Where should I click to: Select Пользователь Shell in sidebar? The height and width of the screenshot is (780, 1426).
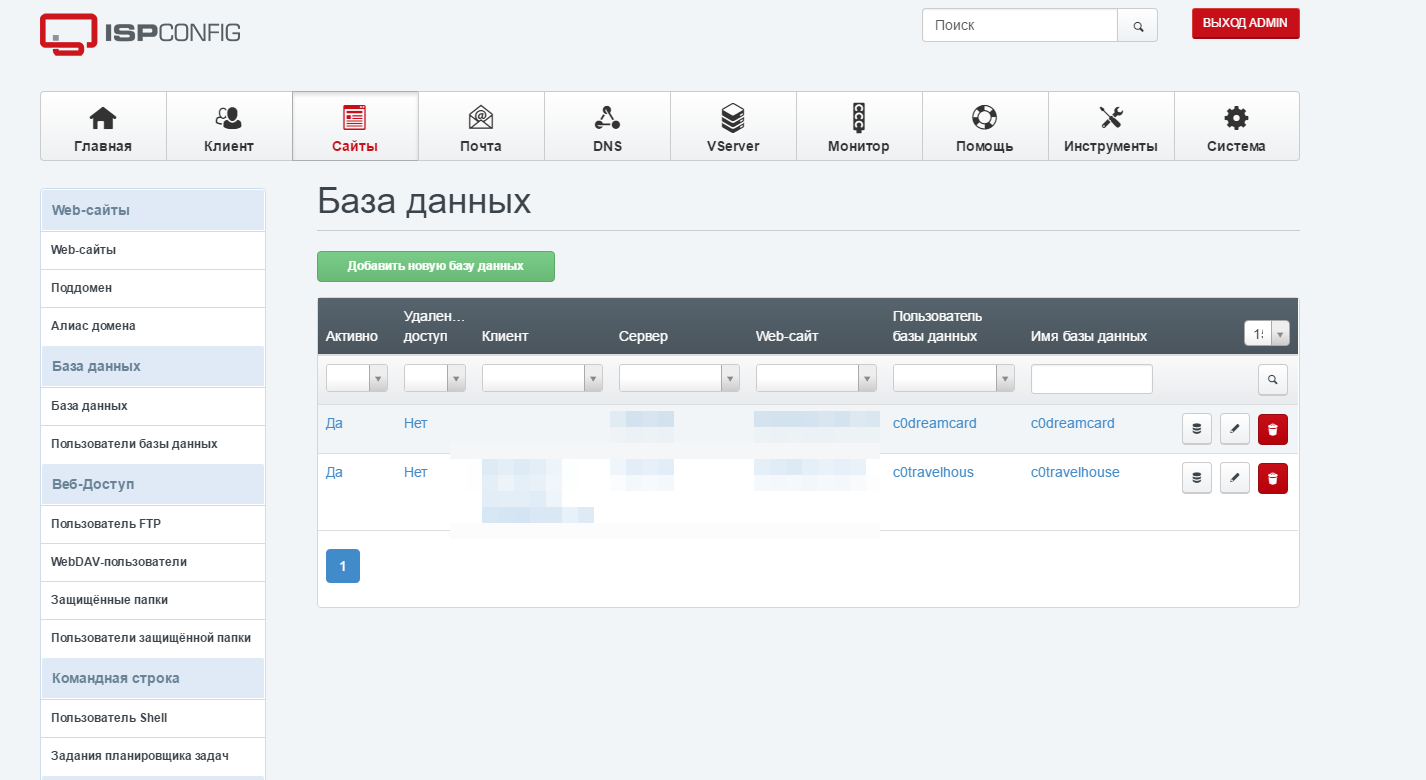pyautogui.click(x=152, y=718)
